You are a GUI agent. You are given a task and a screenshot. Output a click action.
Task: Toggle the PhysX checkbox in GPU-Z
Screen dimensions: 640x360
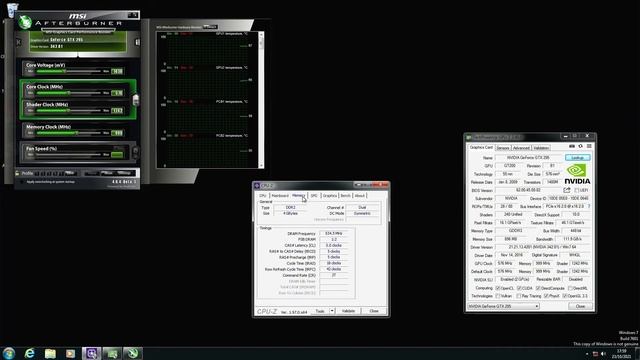click(x=546, y=296)
